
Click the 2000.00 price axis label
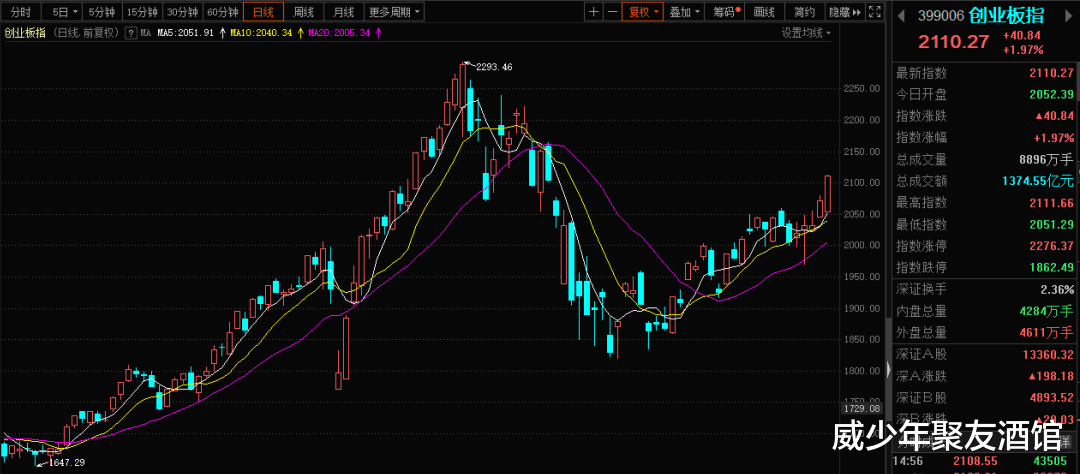point(862,245)
